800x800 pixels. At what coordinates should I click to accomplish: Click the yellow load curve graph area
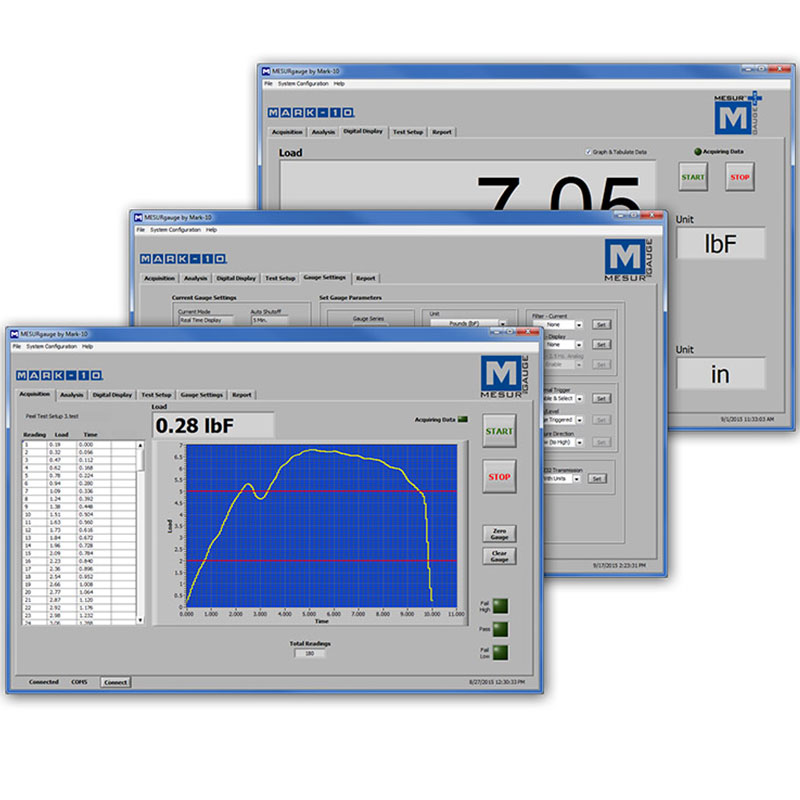[321, 526]
